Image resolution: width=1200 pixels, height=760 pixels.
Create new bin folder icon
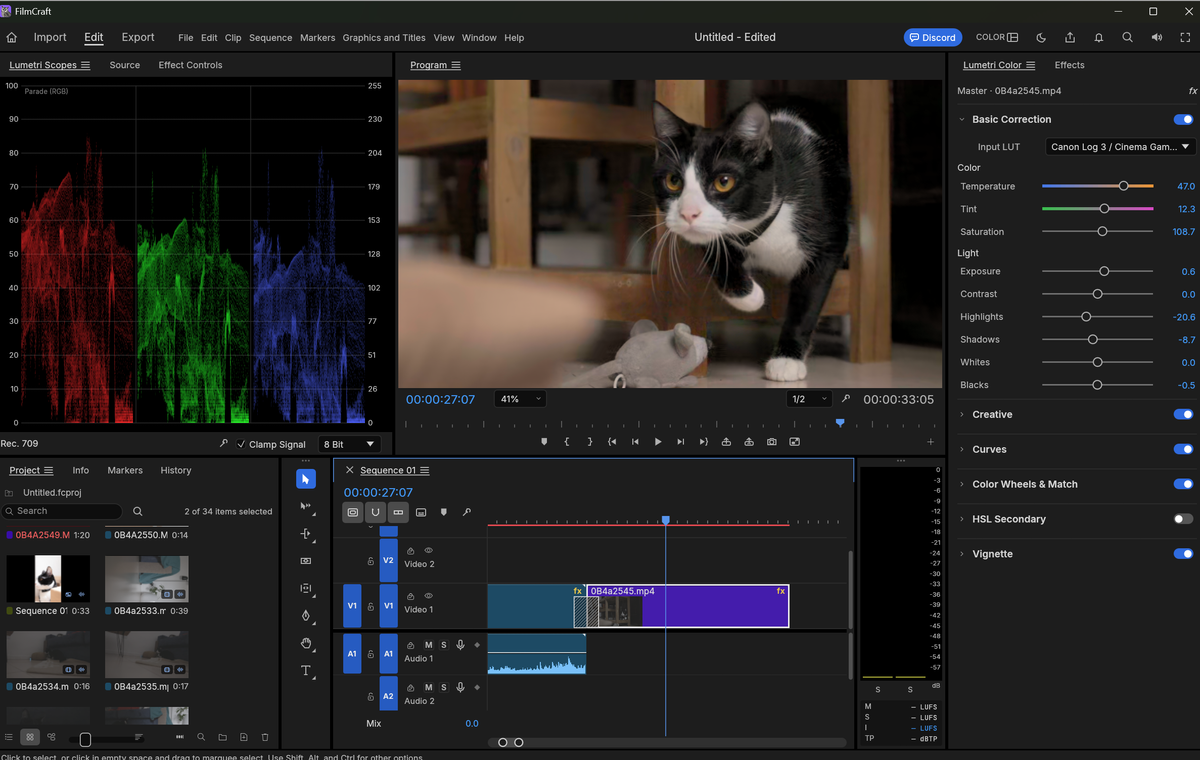[222, 737]
